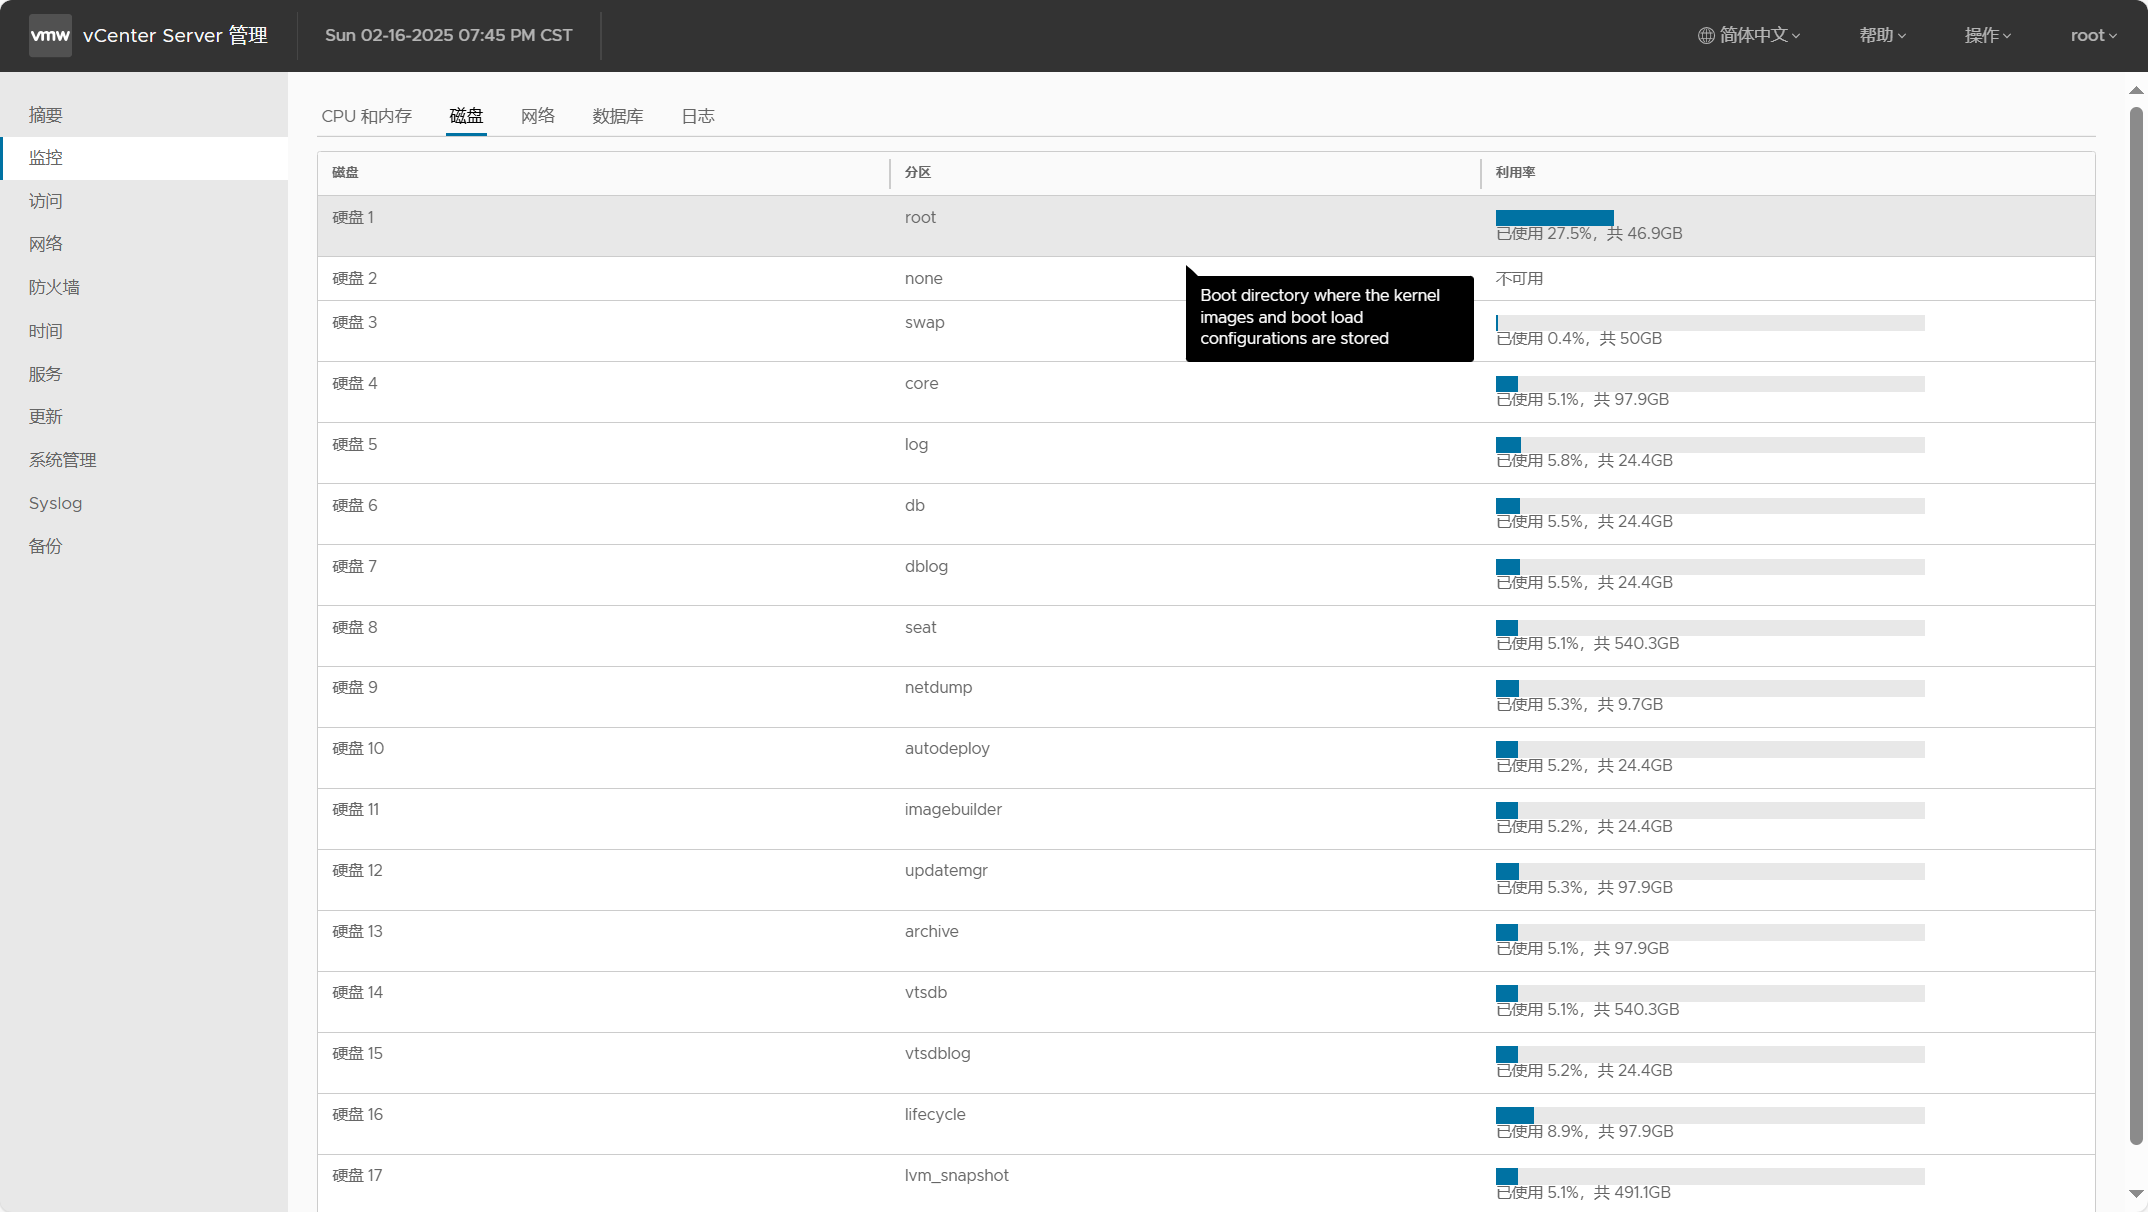Click the 磁盘 column header
Image resolution: width=2148 pixels, height=1212 pixels.
click(604, 173)
